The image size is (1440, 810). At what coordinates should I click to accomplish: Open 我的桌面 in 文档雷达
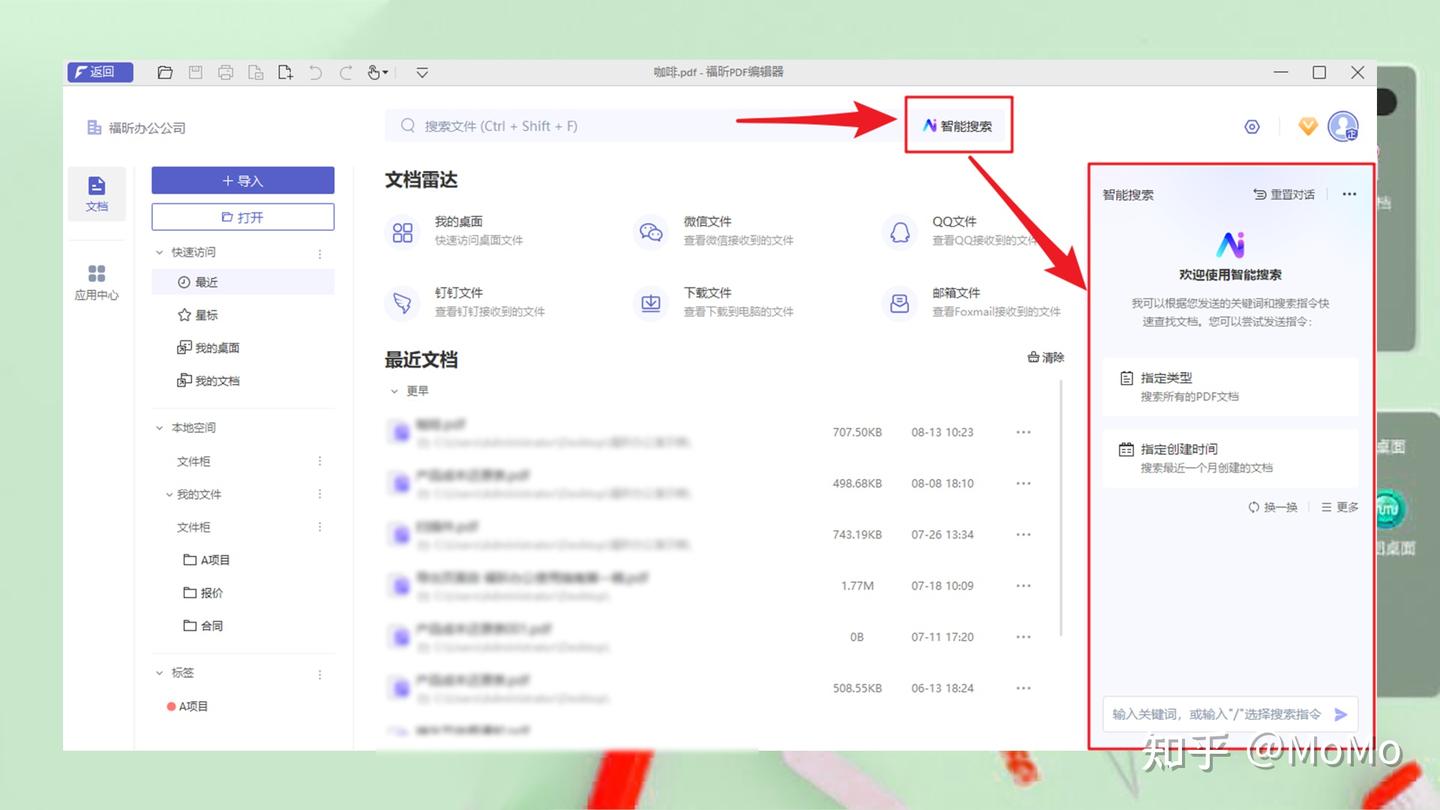455,231
